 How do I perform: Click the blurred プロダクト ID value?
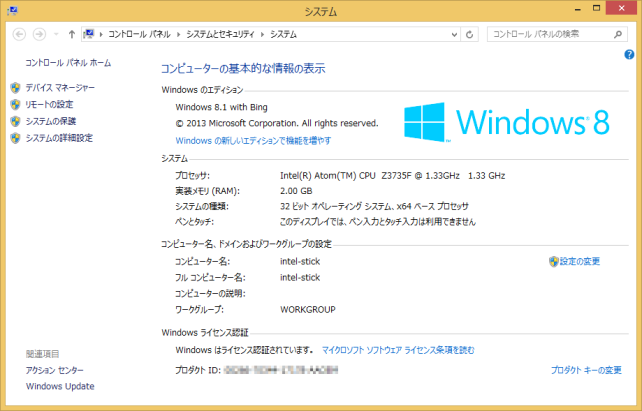281,370
